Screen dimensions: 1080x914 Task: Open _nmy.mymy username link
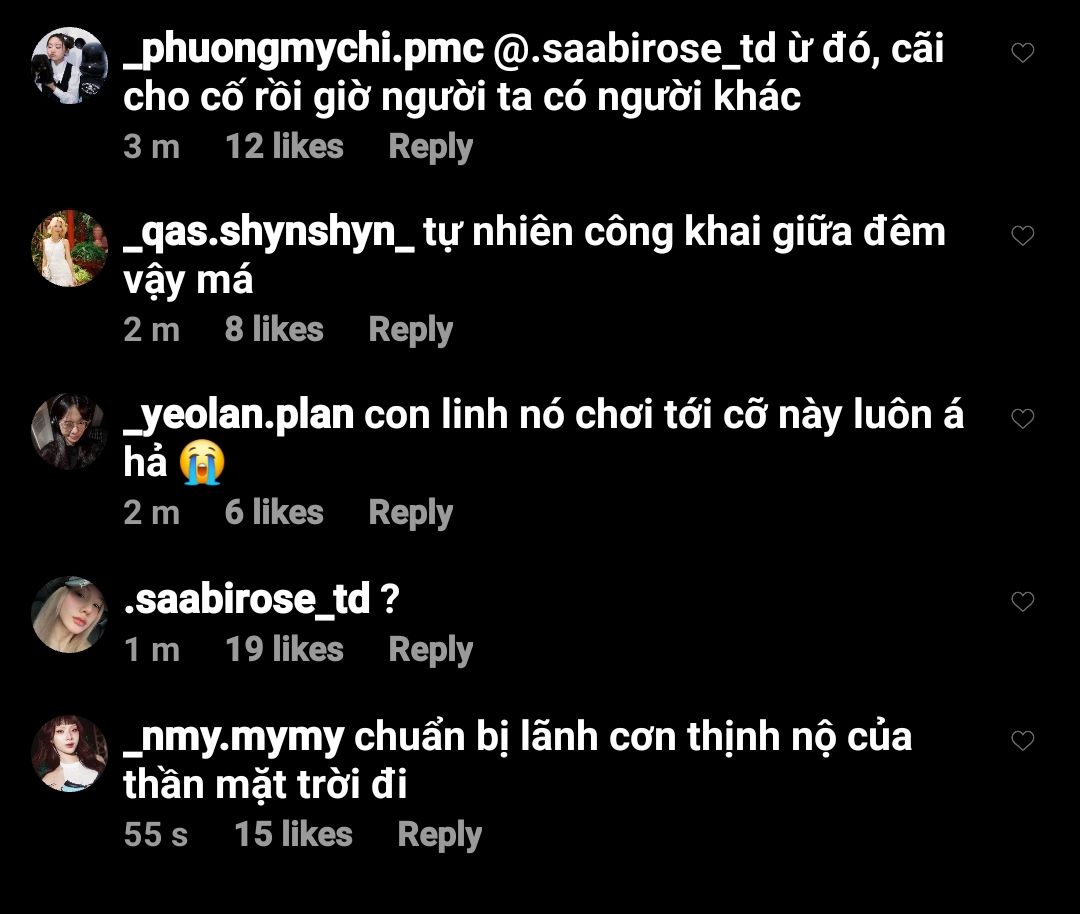[233, 738]
